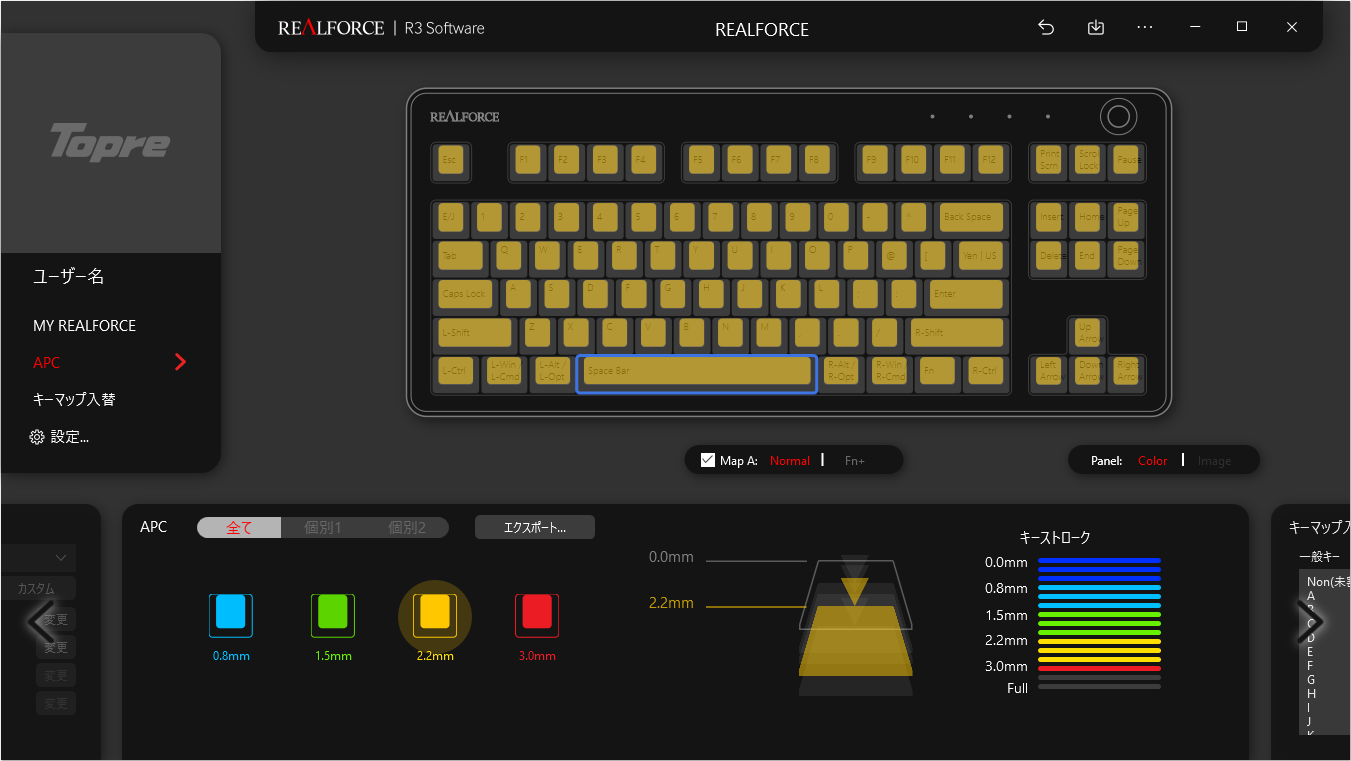Select the Tab key on keyboard
The image size is (1351, 761).
[460, 255]
